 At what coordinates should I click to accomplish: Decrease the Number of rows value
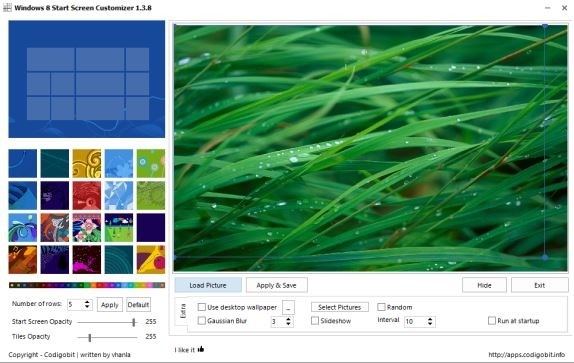[87, 307]
